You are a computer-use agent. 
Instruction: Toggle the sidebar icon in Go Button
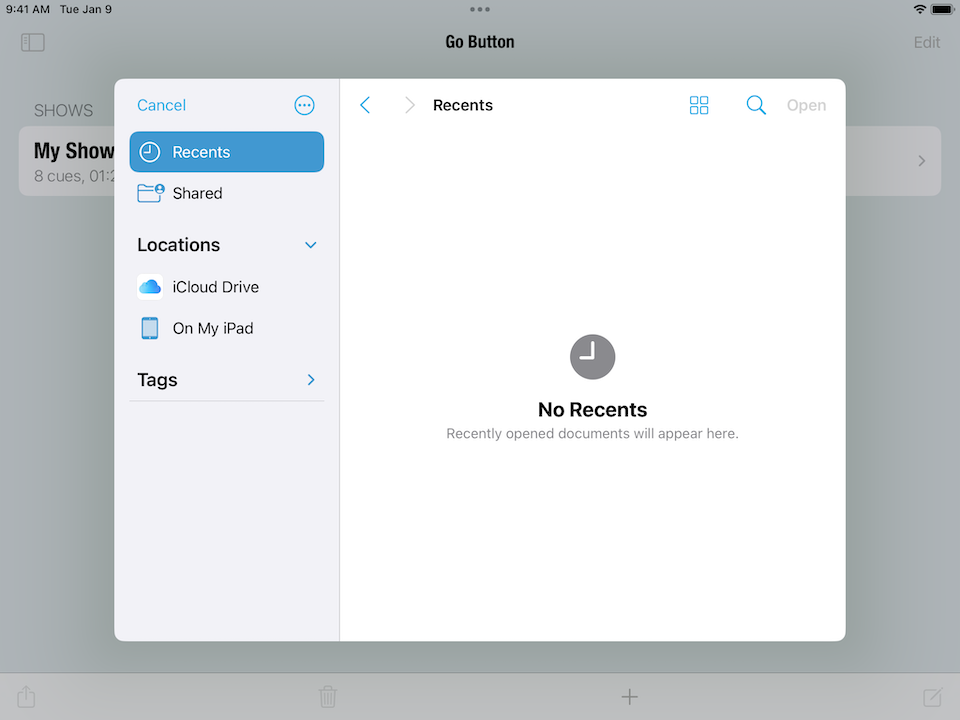(33, 42)
